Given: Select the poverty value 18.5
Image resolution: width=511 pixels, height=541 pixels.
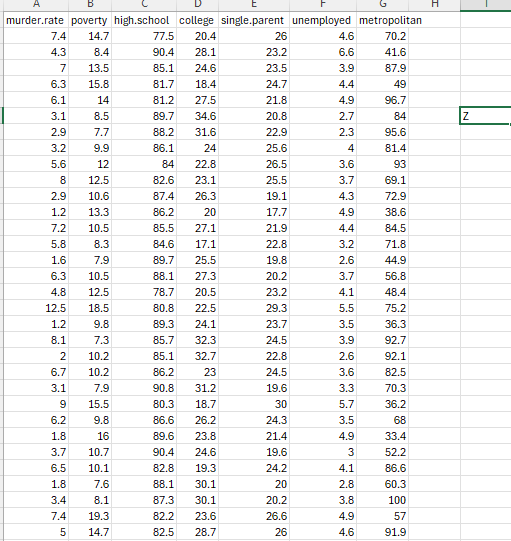Looking at the screenshot, I should (x=90, y=308).
